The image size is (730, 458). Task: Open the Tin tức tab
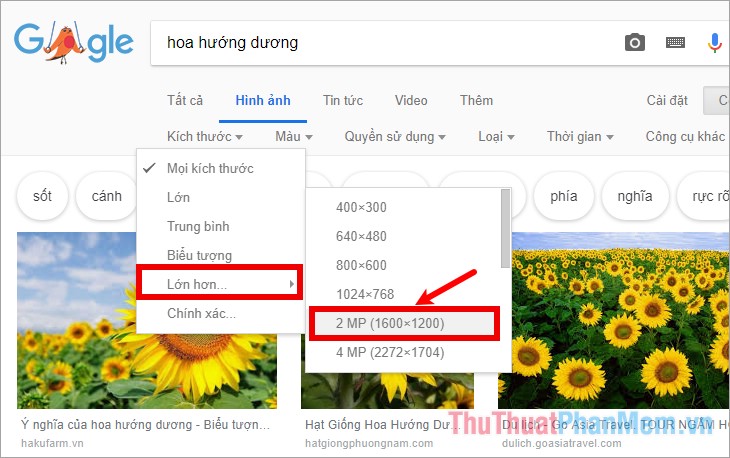[x=343, y=101]
